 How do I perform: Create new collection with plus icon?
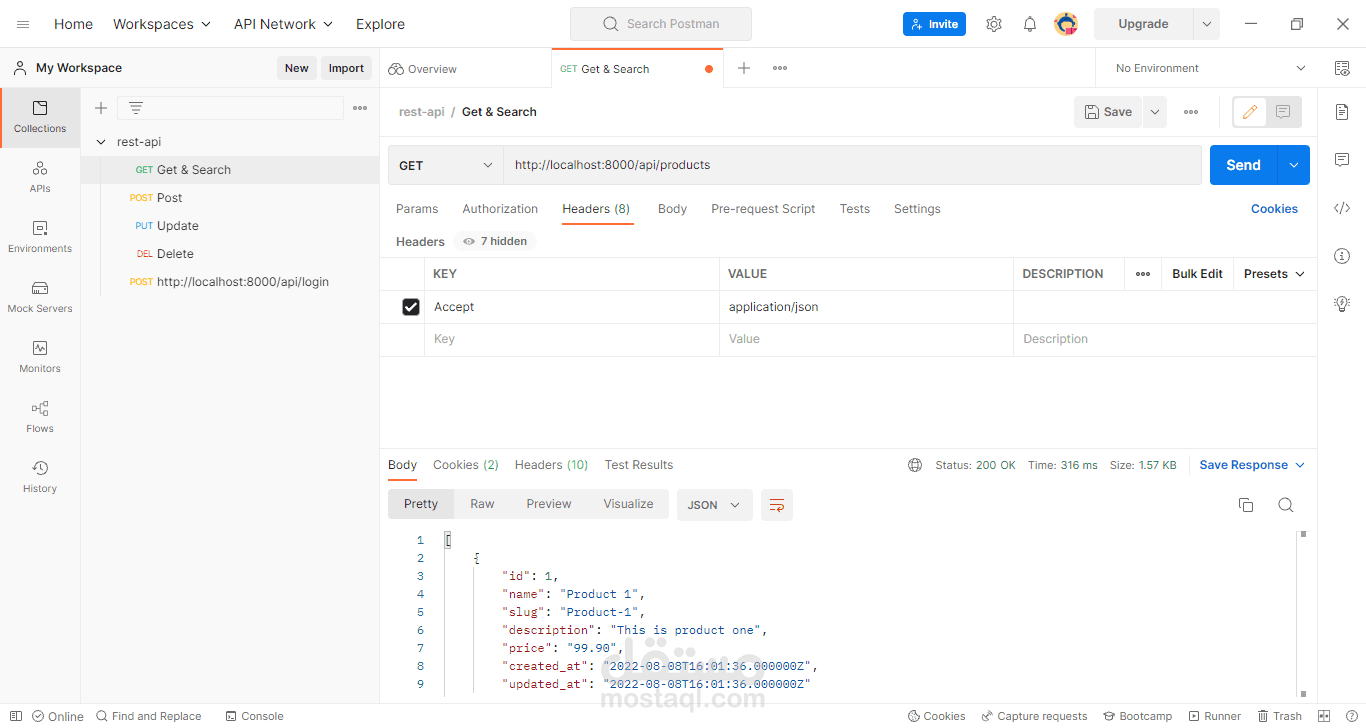(x=100, y=108)
